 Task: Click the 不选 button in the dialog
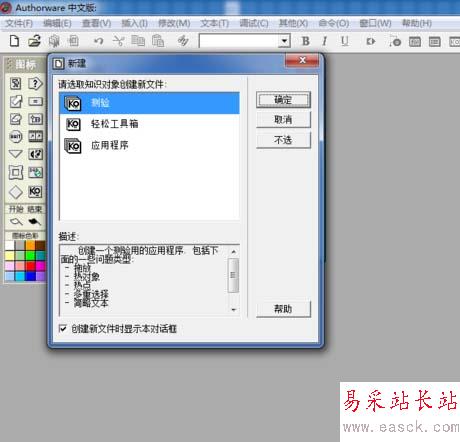tap(283, 140)
